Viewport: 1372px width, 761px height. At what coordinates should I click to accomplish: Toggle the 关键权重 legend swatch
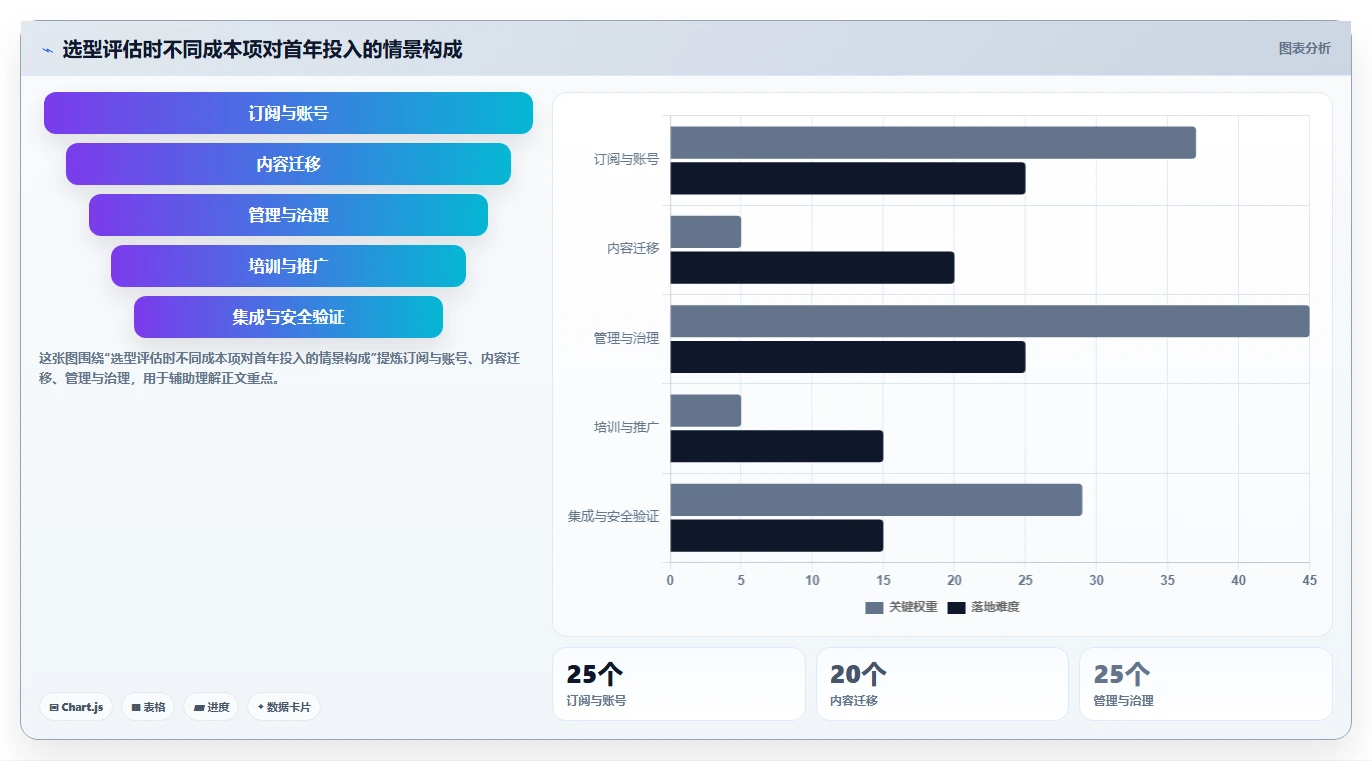874,608
